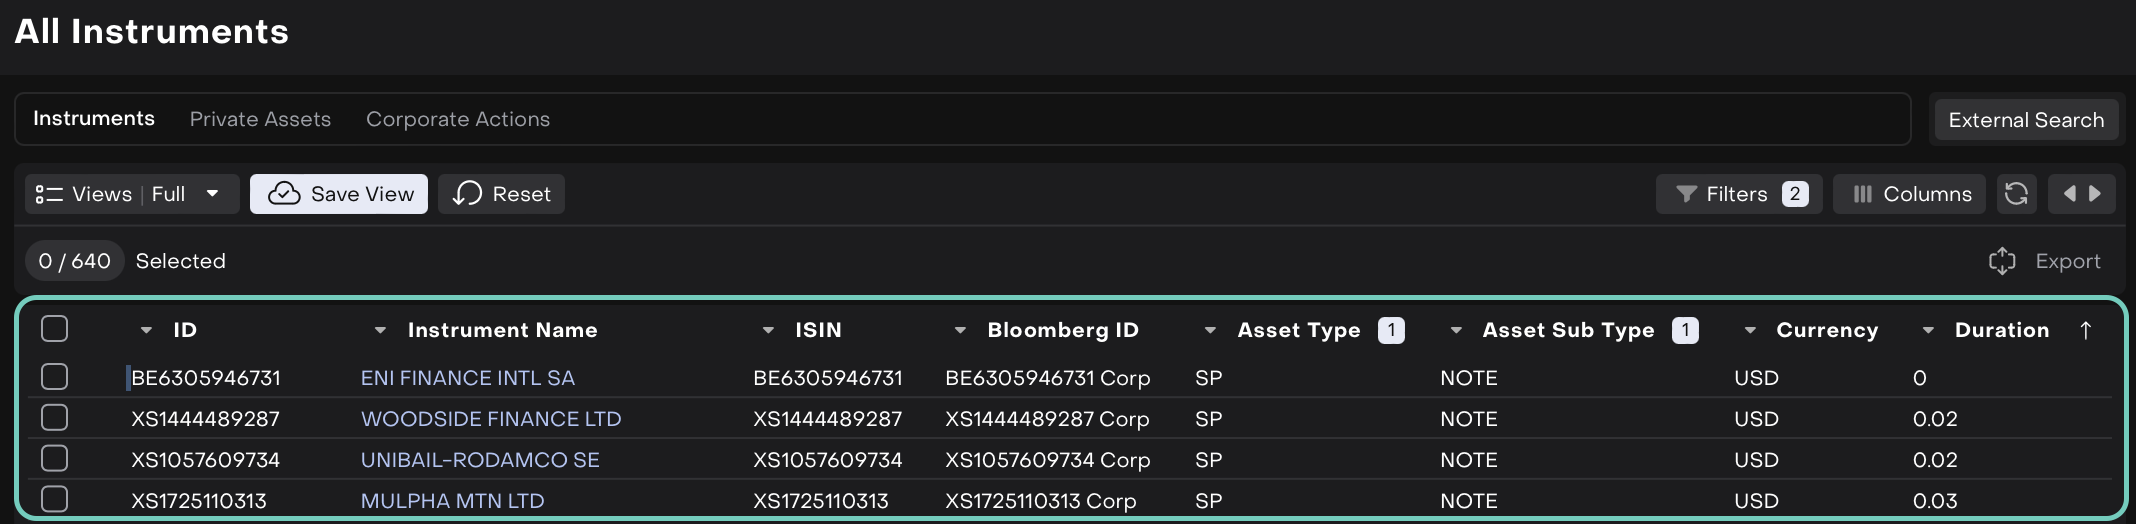Click the refresh table icon
Screen dimensions: 2136x524
2016,194
